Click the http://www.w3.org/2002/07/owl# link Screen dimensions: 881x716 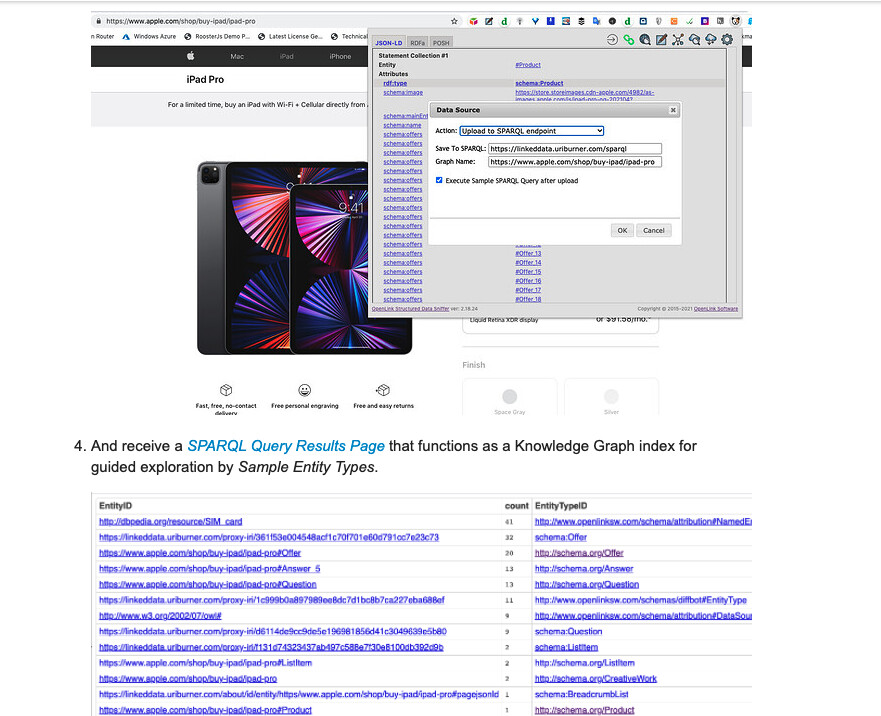(x=160, y=616)
